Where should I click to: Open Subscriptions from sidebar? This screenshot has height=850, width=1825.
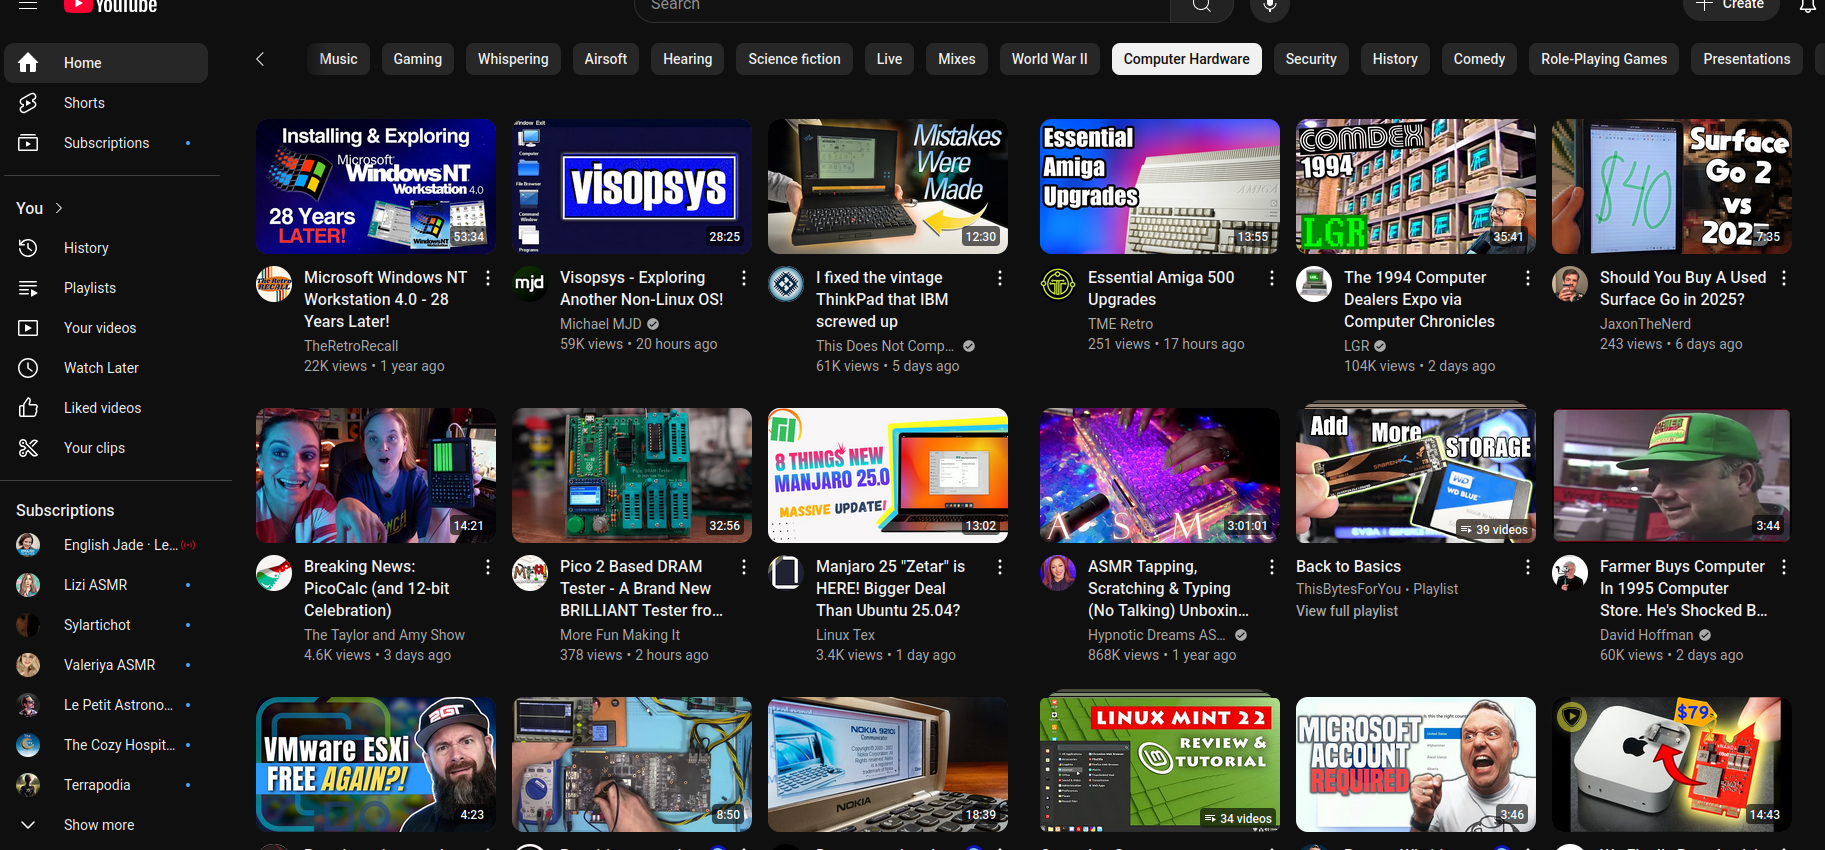[x=106, y=143]
